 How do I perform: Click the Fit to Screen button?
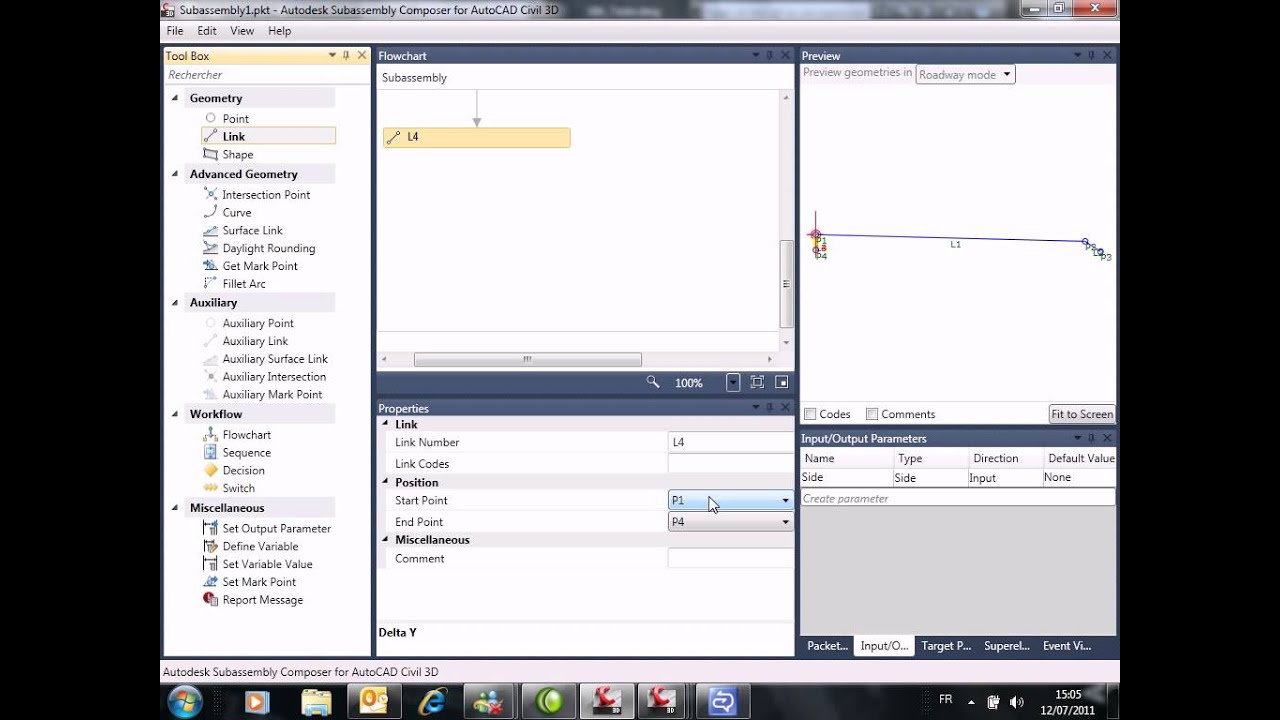pos(1082,414)
